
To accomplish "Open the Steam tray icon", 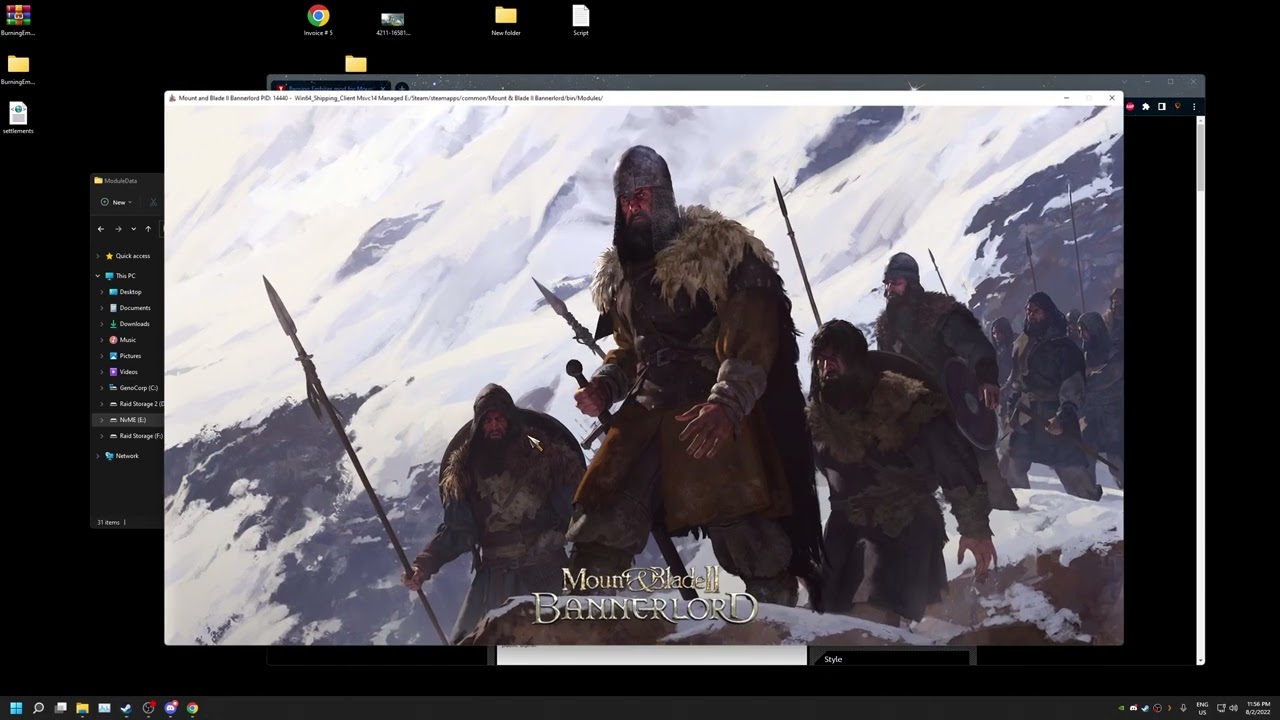I will point(1145,708).
